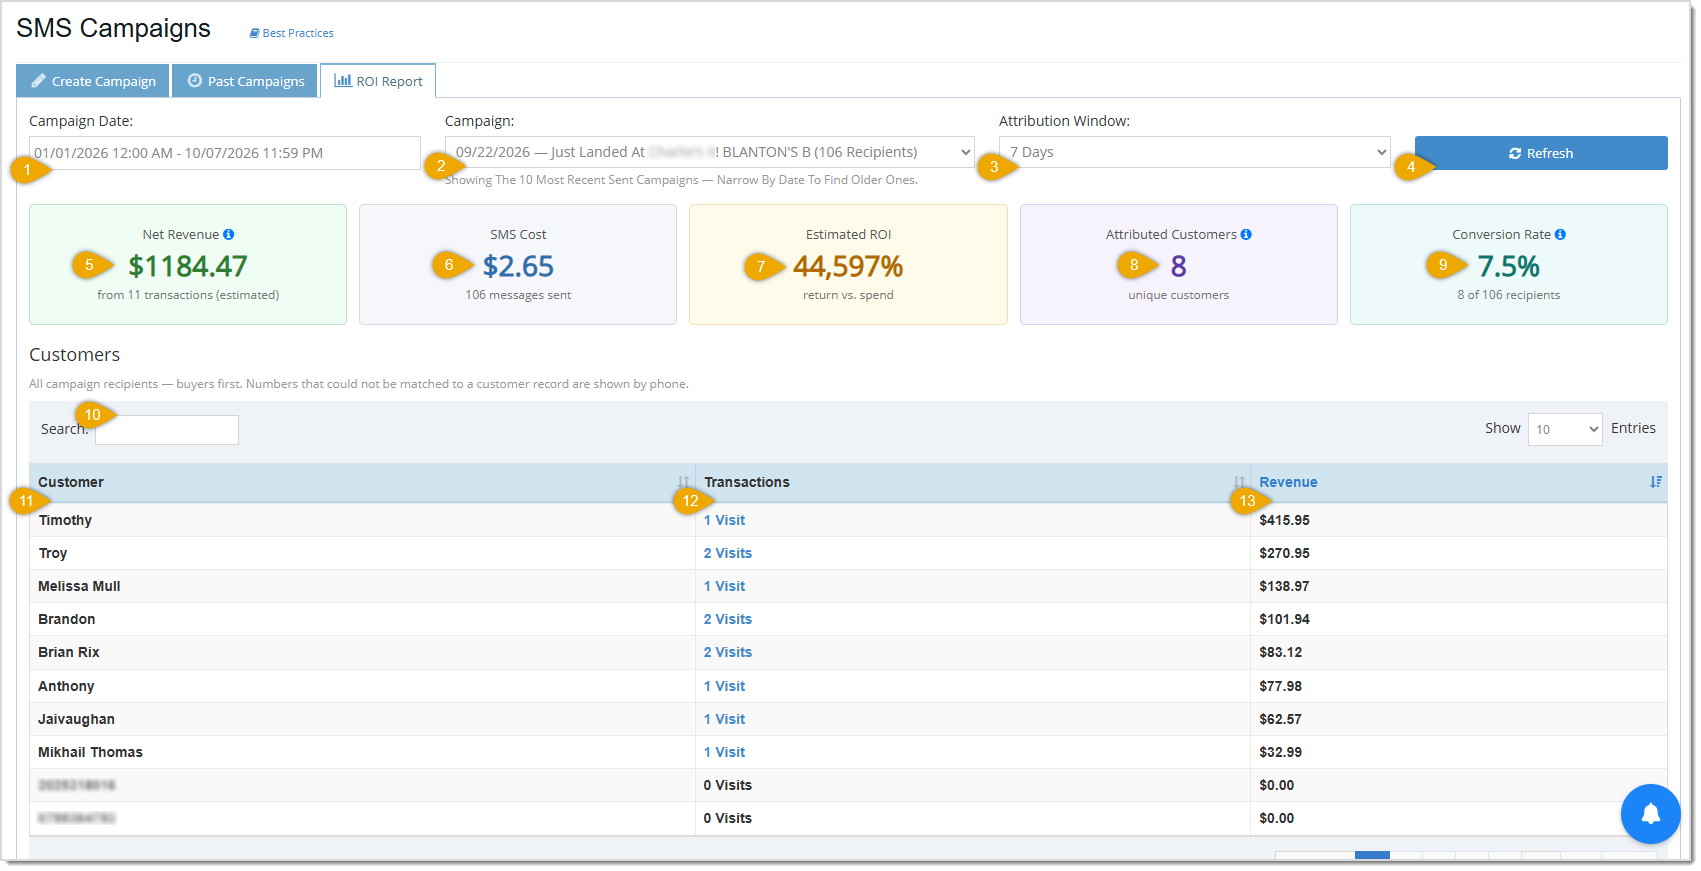Viewport: 1701px width, 871px height.
Task: Open Anthony's 1 Visit link
Action: pyautogui.click(x=724, y=686)
